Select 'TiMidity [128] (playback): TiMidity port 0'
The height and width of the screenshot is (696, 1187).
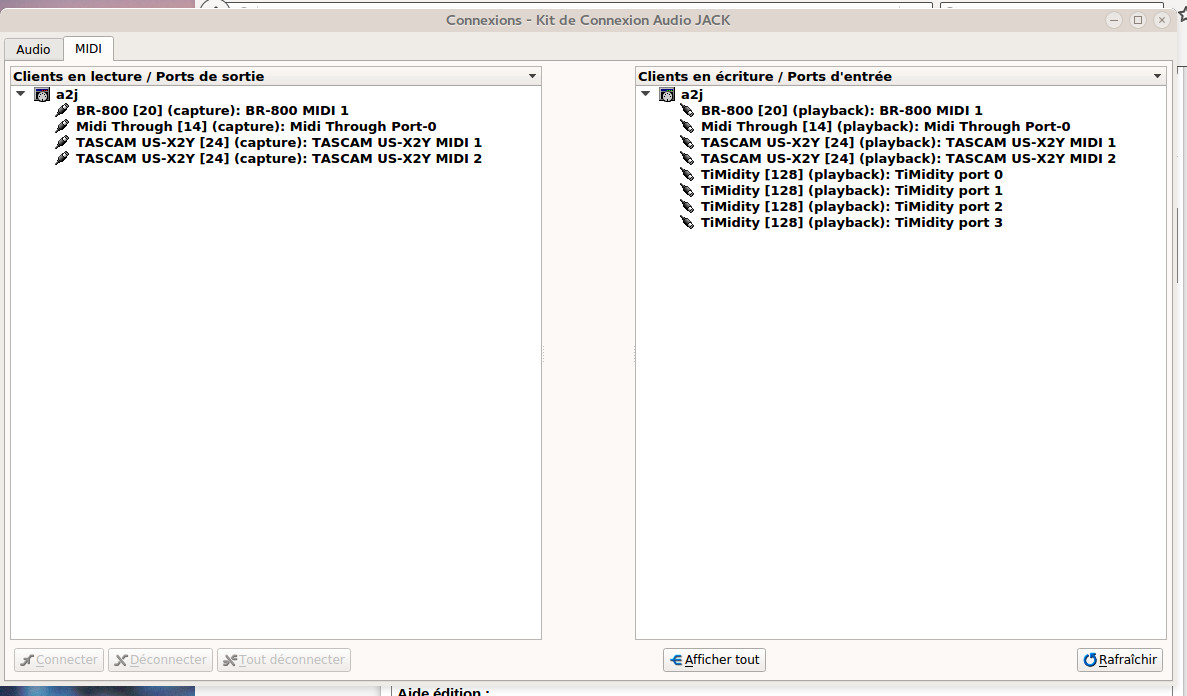tap(852, 174)
